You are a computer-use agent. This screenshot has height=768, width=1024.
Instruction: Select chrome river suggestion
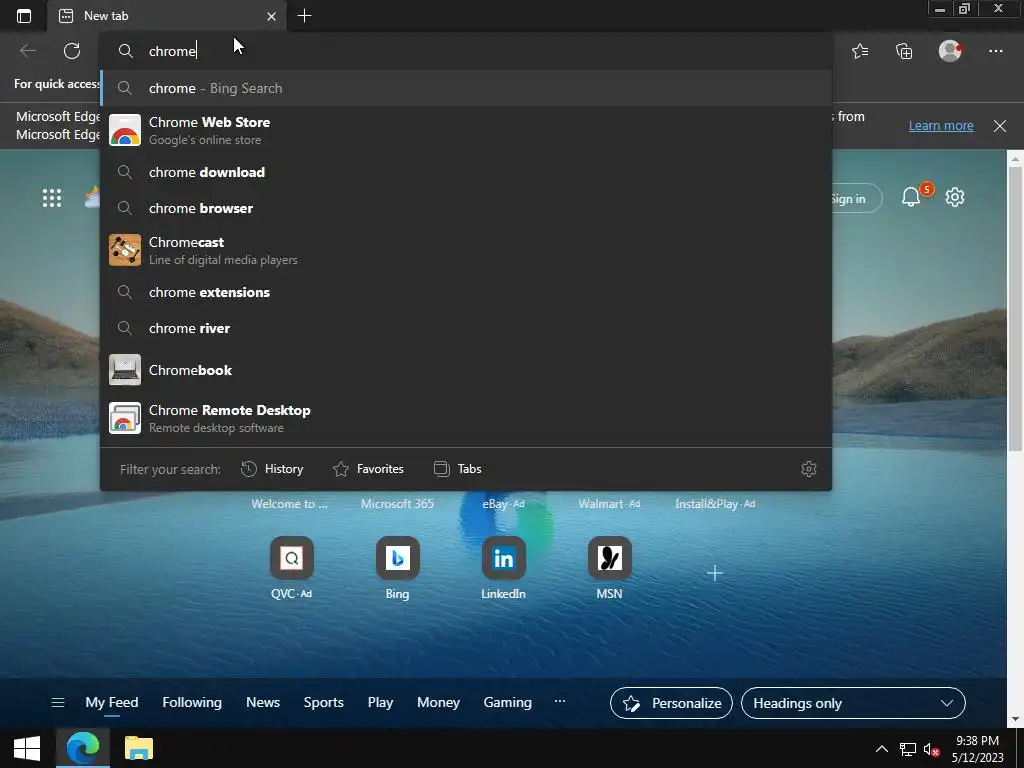point(466,328)
